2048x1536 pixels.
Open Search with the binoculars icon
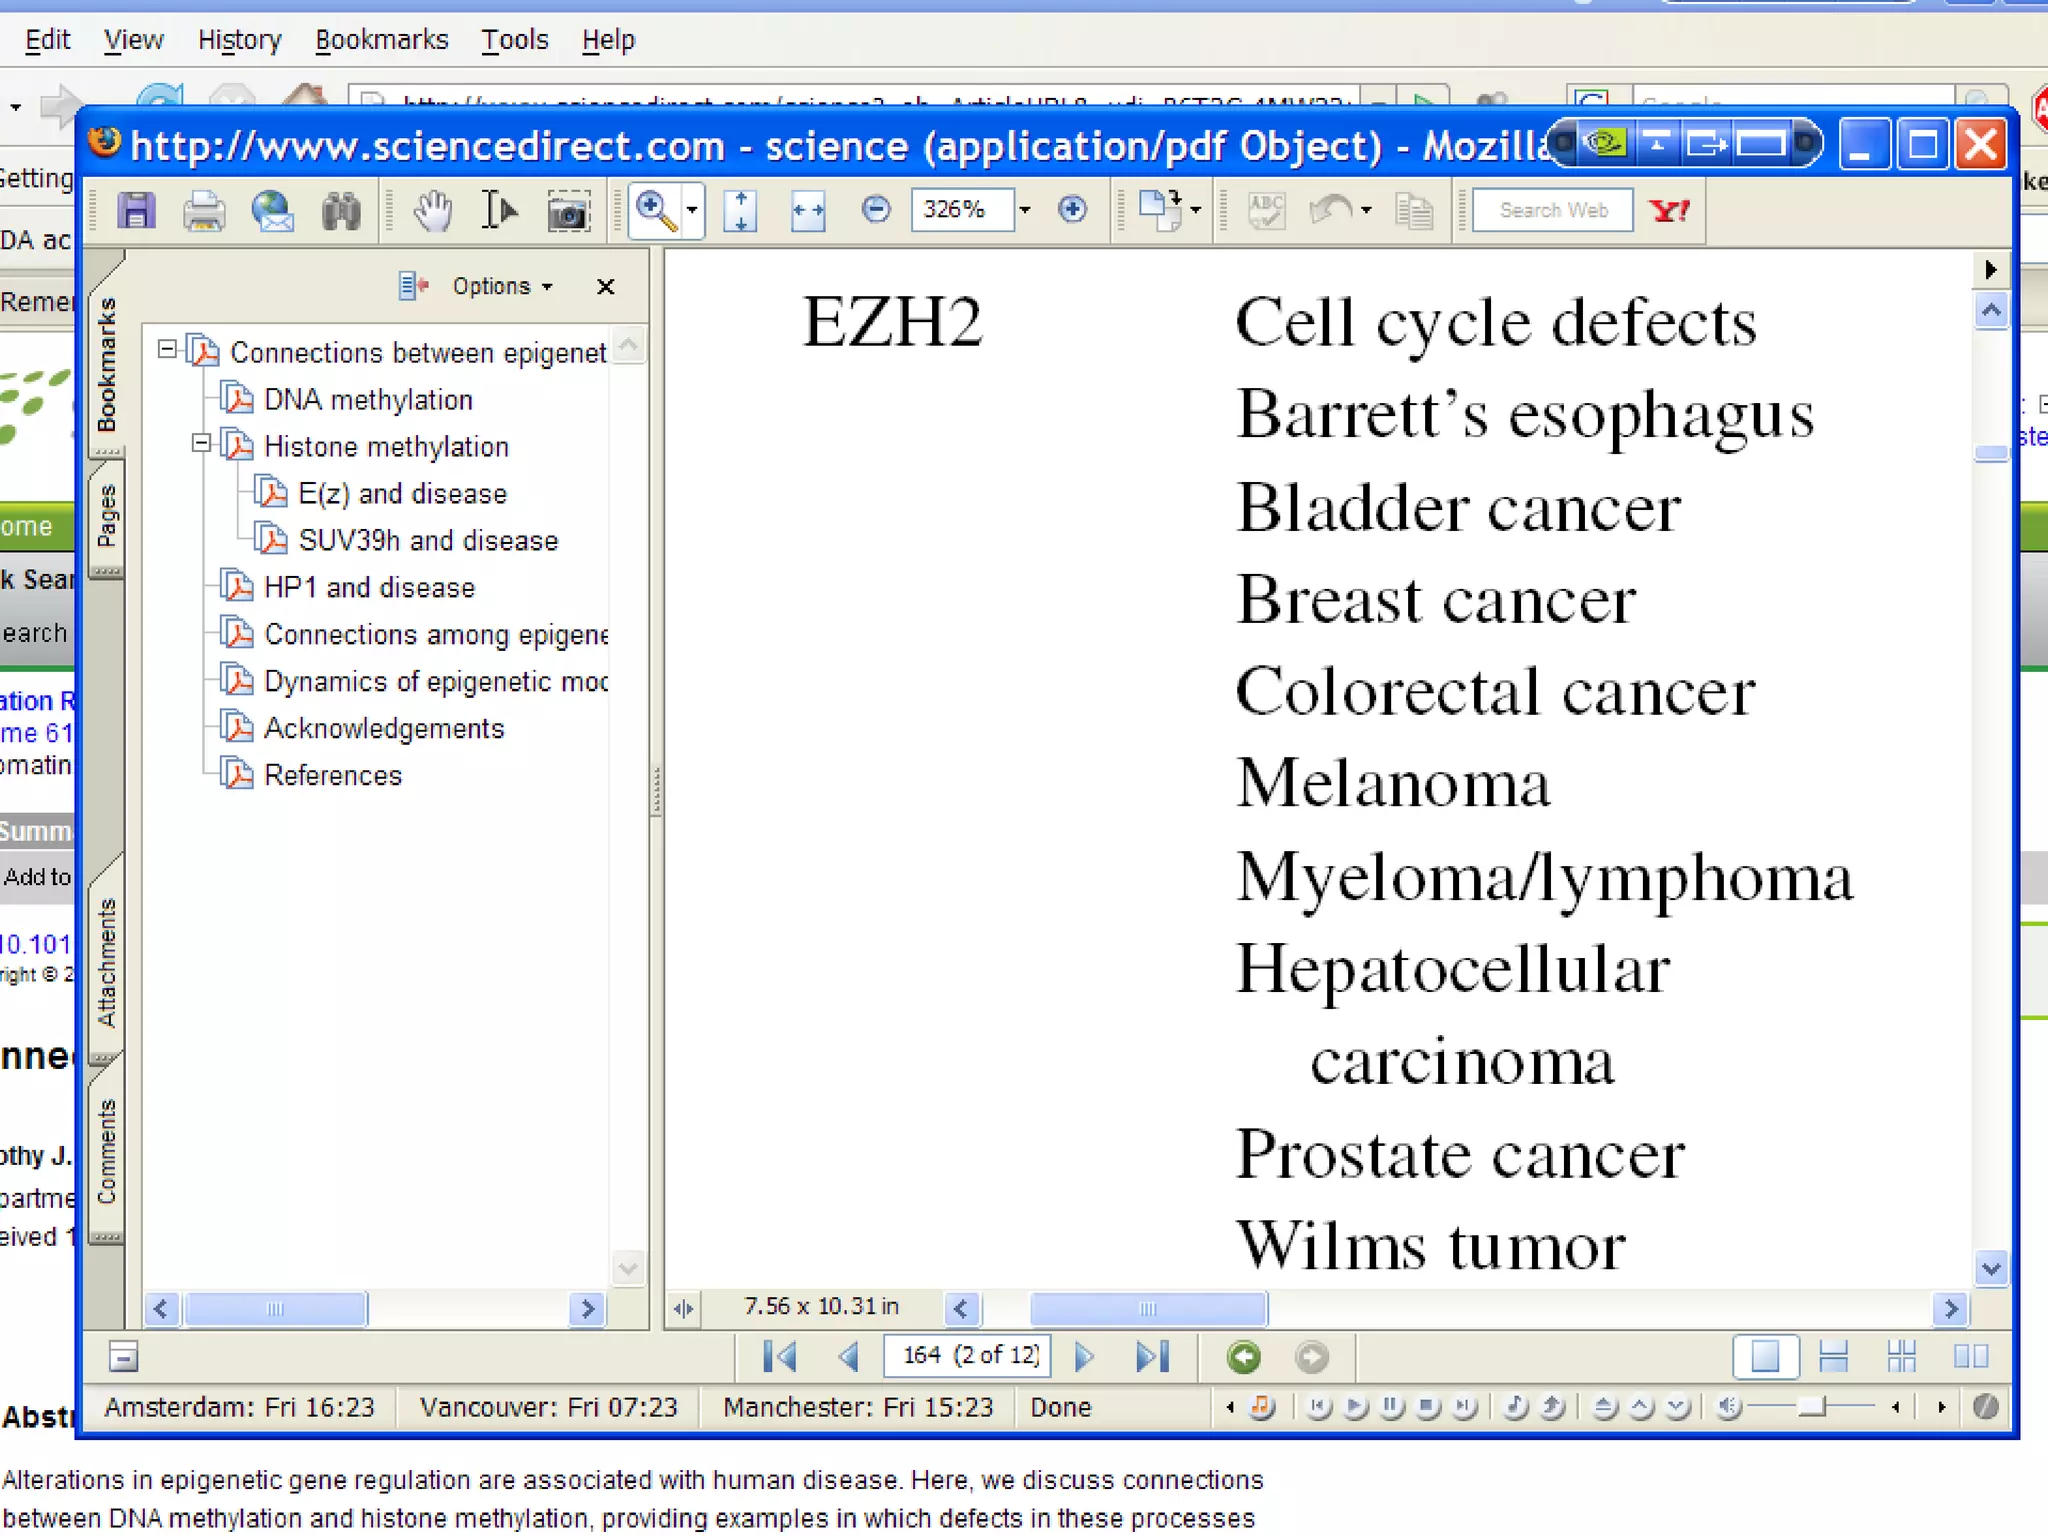tap(341, 211)
